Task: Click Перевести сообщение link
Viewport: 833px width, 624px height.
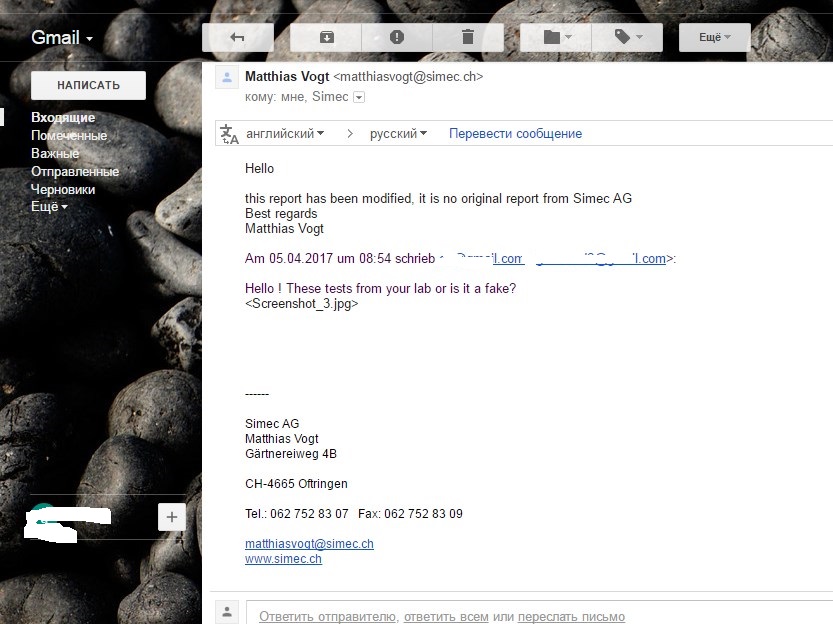Action: (515, 133)
